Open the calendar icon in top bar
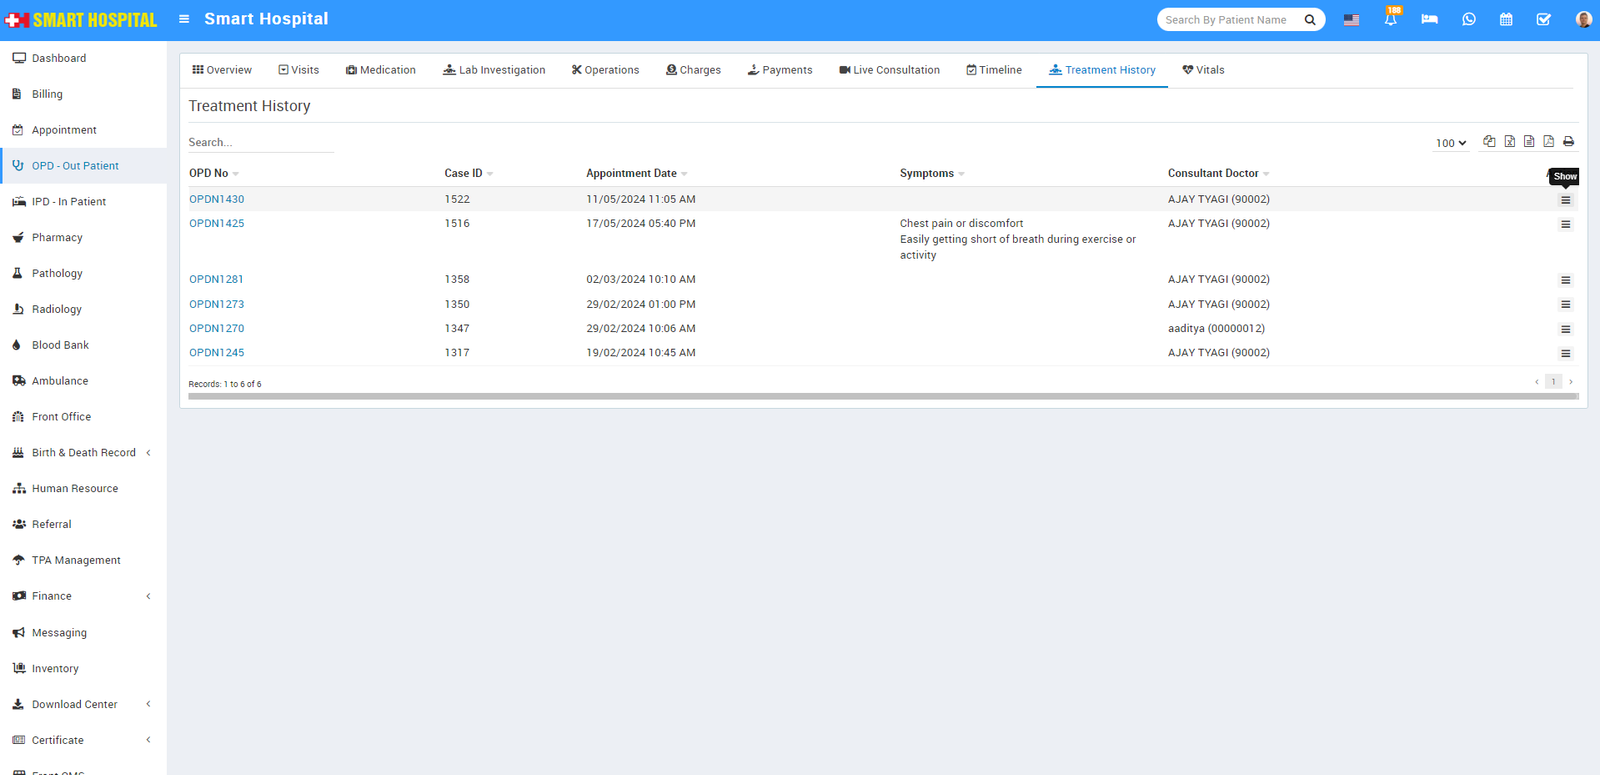Image resolution: width=1600 pixels, height=775 pixels. coord(1506,20)
